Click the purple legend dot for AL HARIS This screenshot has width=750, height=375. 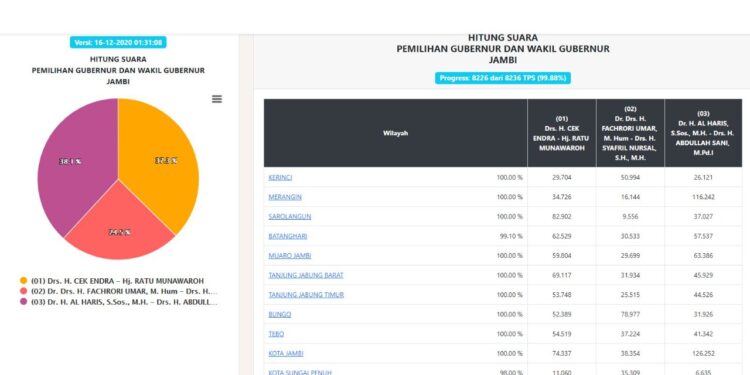tap(23, 302)
